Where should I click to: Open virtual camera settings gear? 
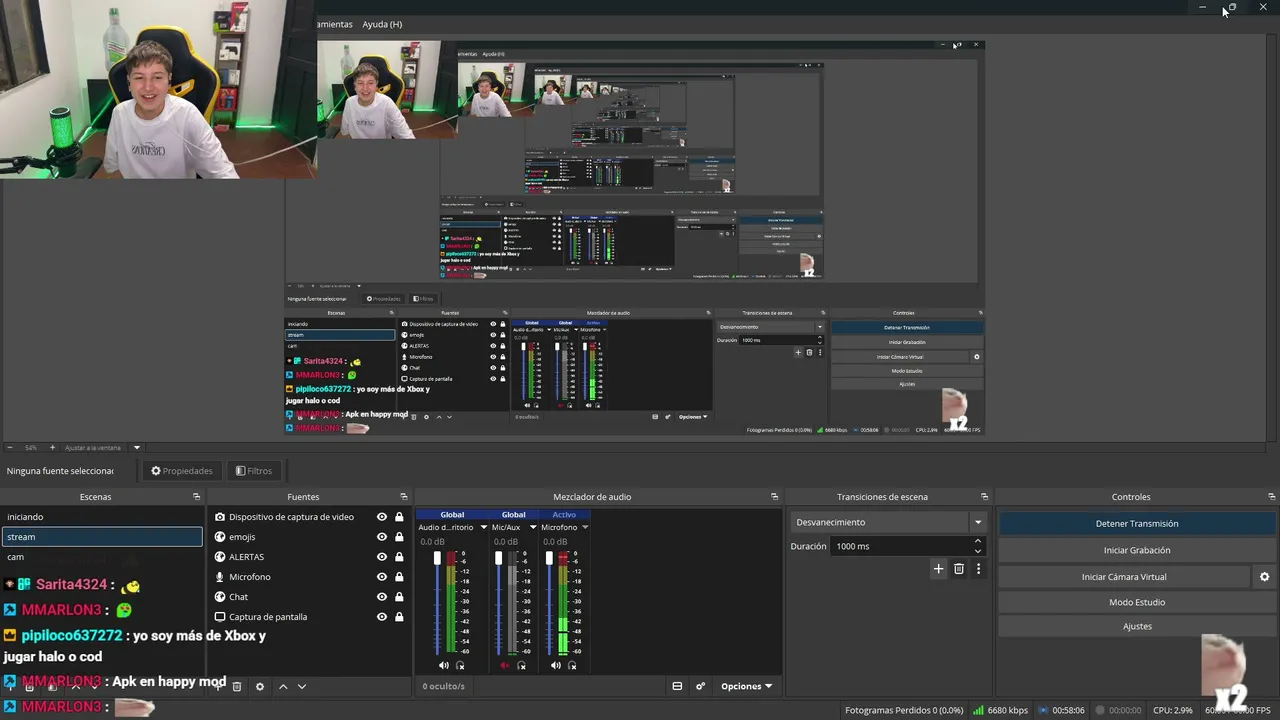coord(1264,577)
